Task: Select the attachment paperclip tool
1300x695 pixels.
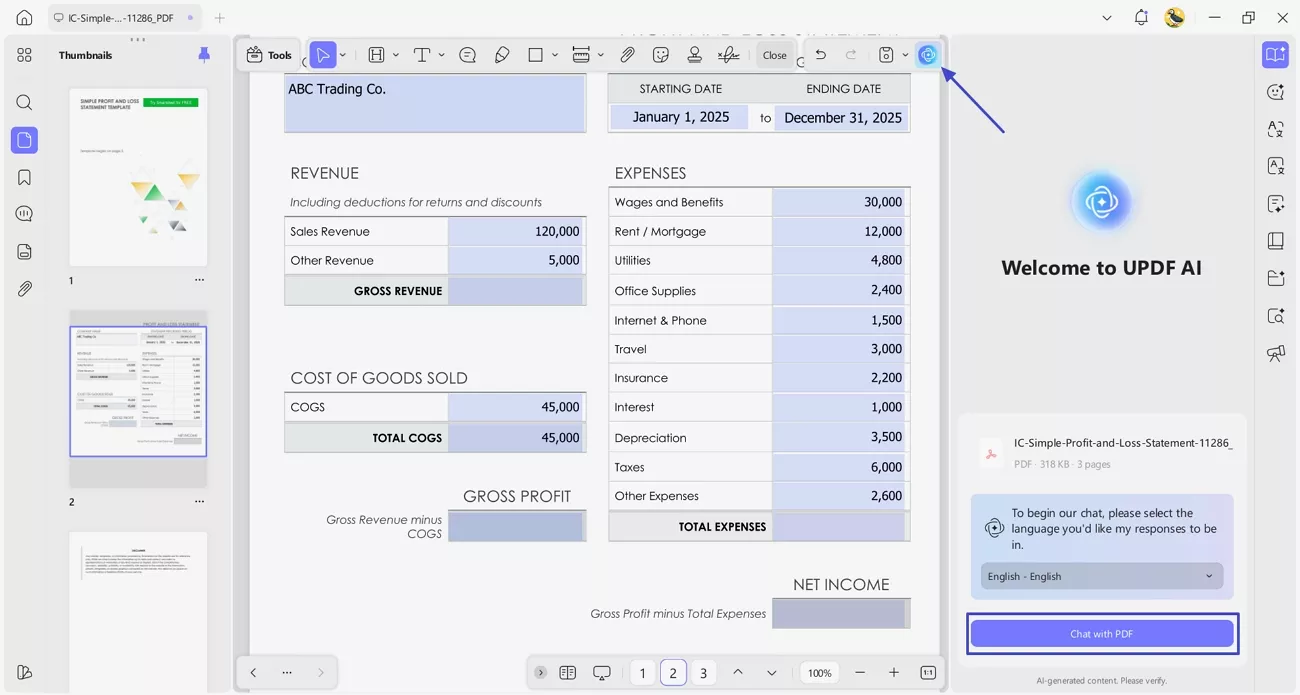Action: [627, 55]
